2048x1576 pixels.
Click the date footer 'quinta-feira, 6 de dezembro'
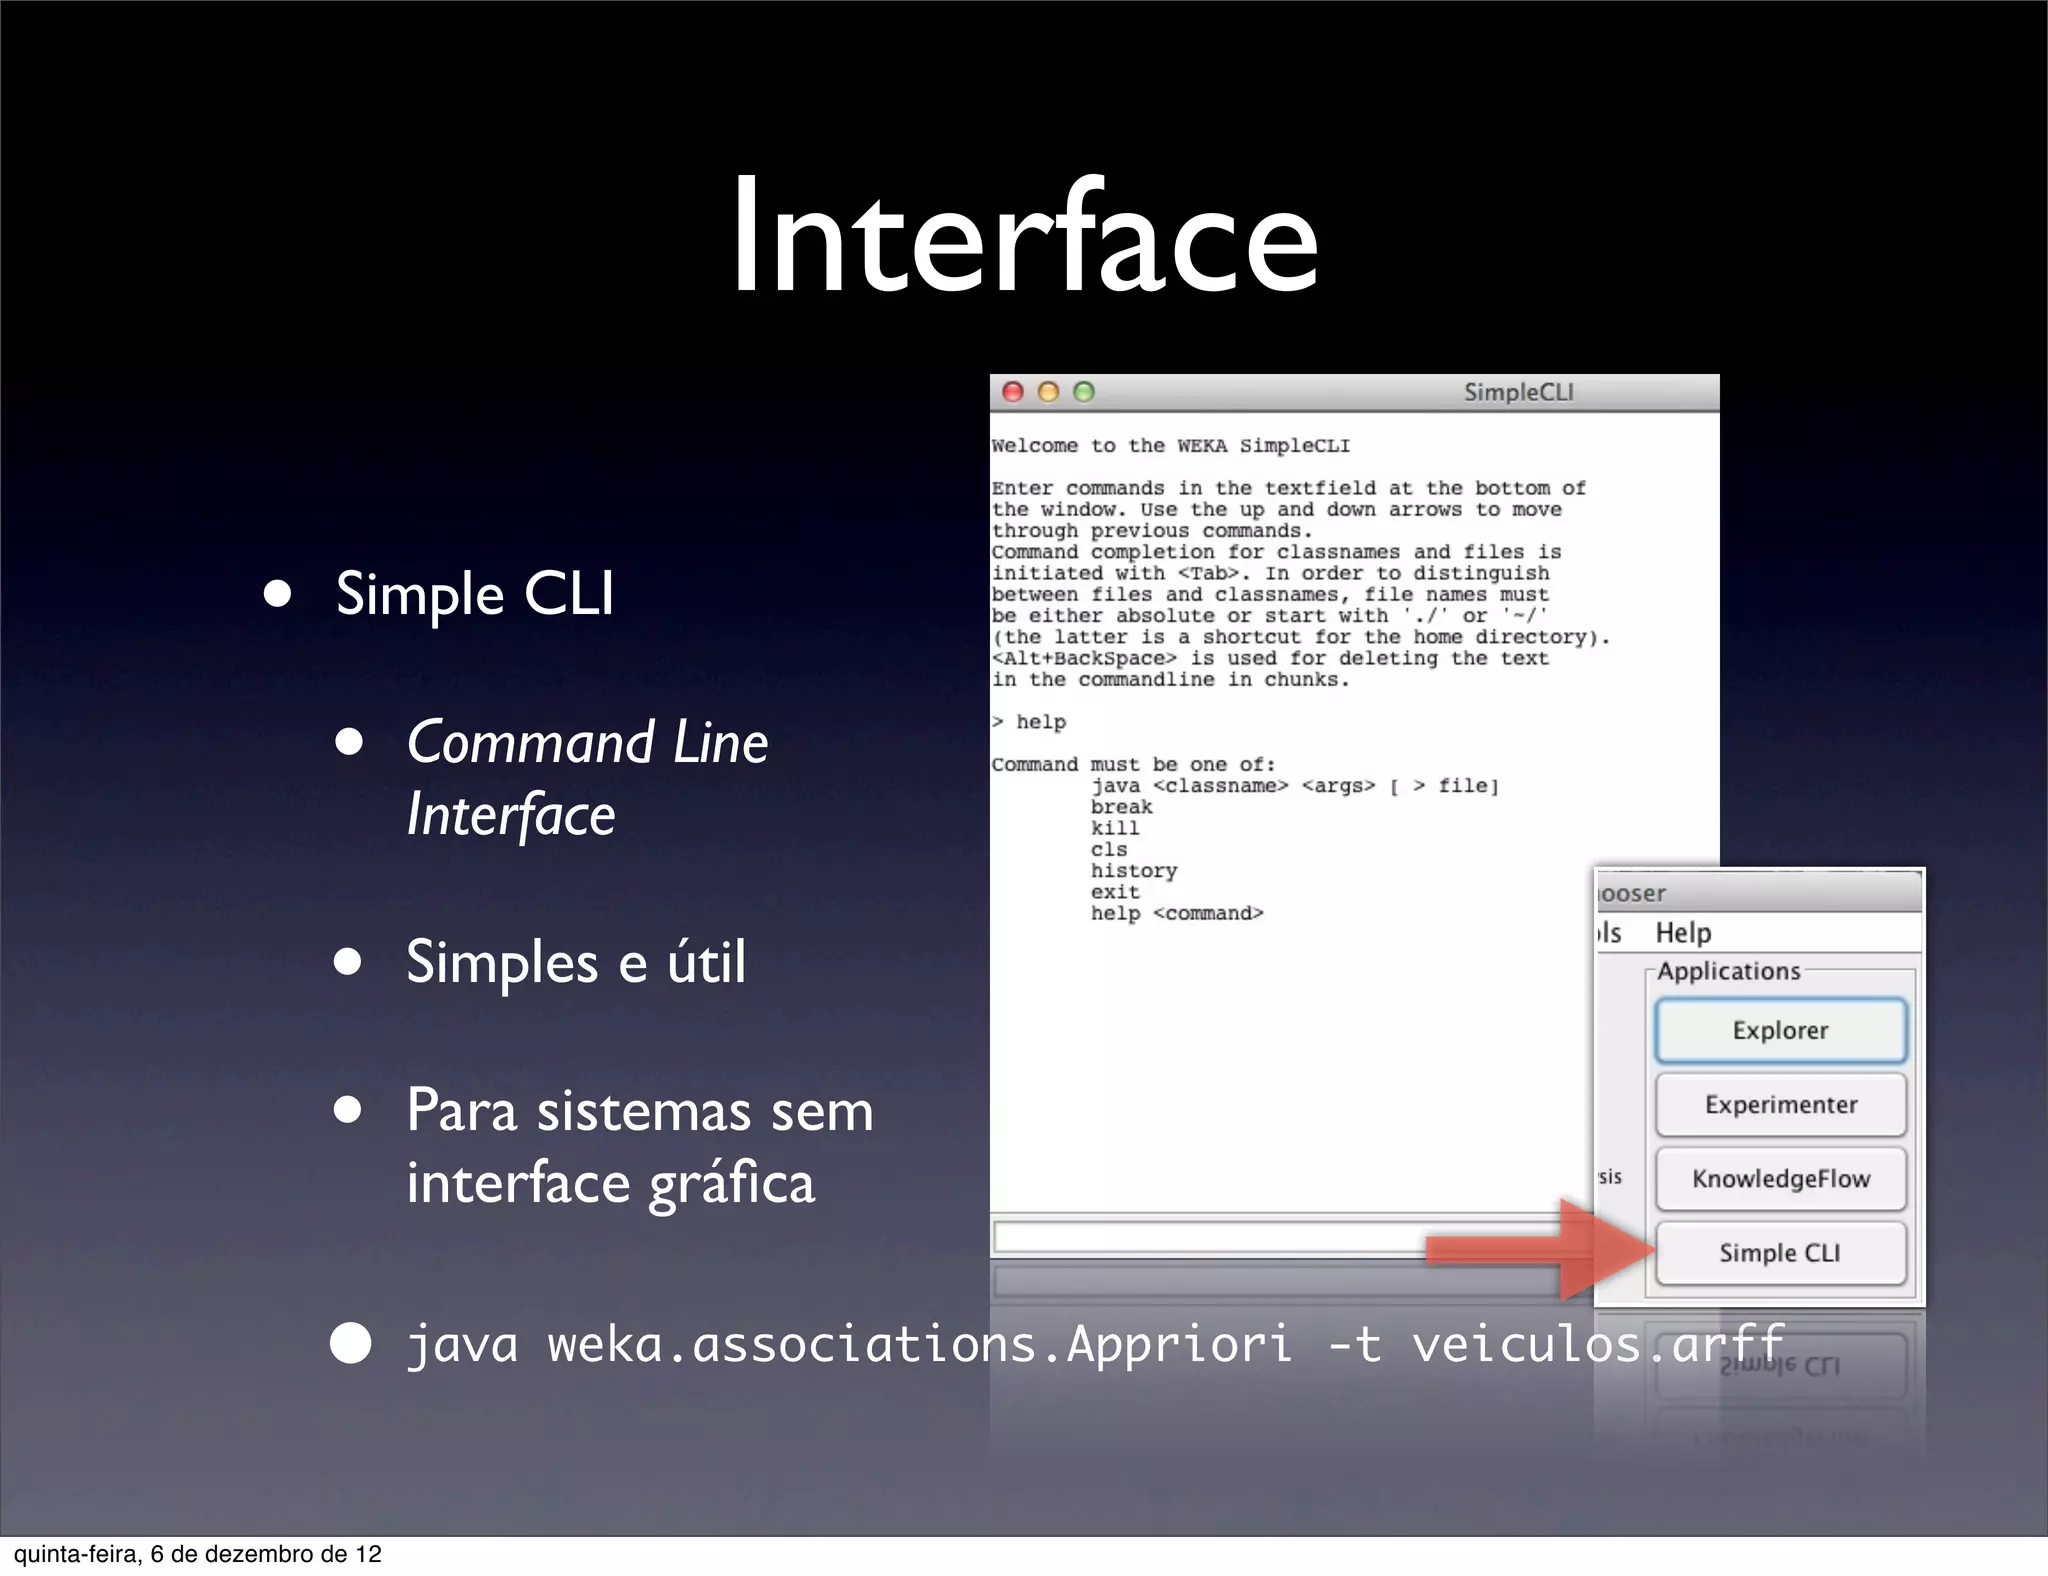[198, 1554]
